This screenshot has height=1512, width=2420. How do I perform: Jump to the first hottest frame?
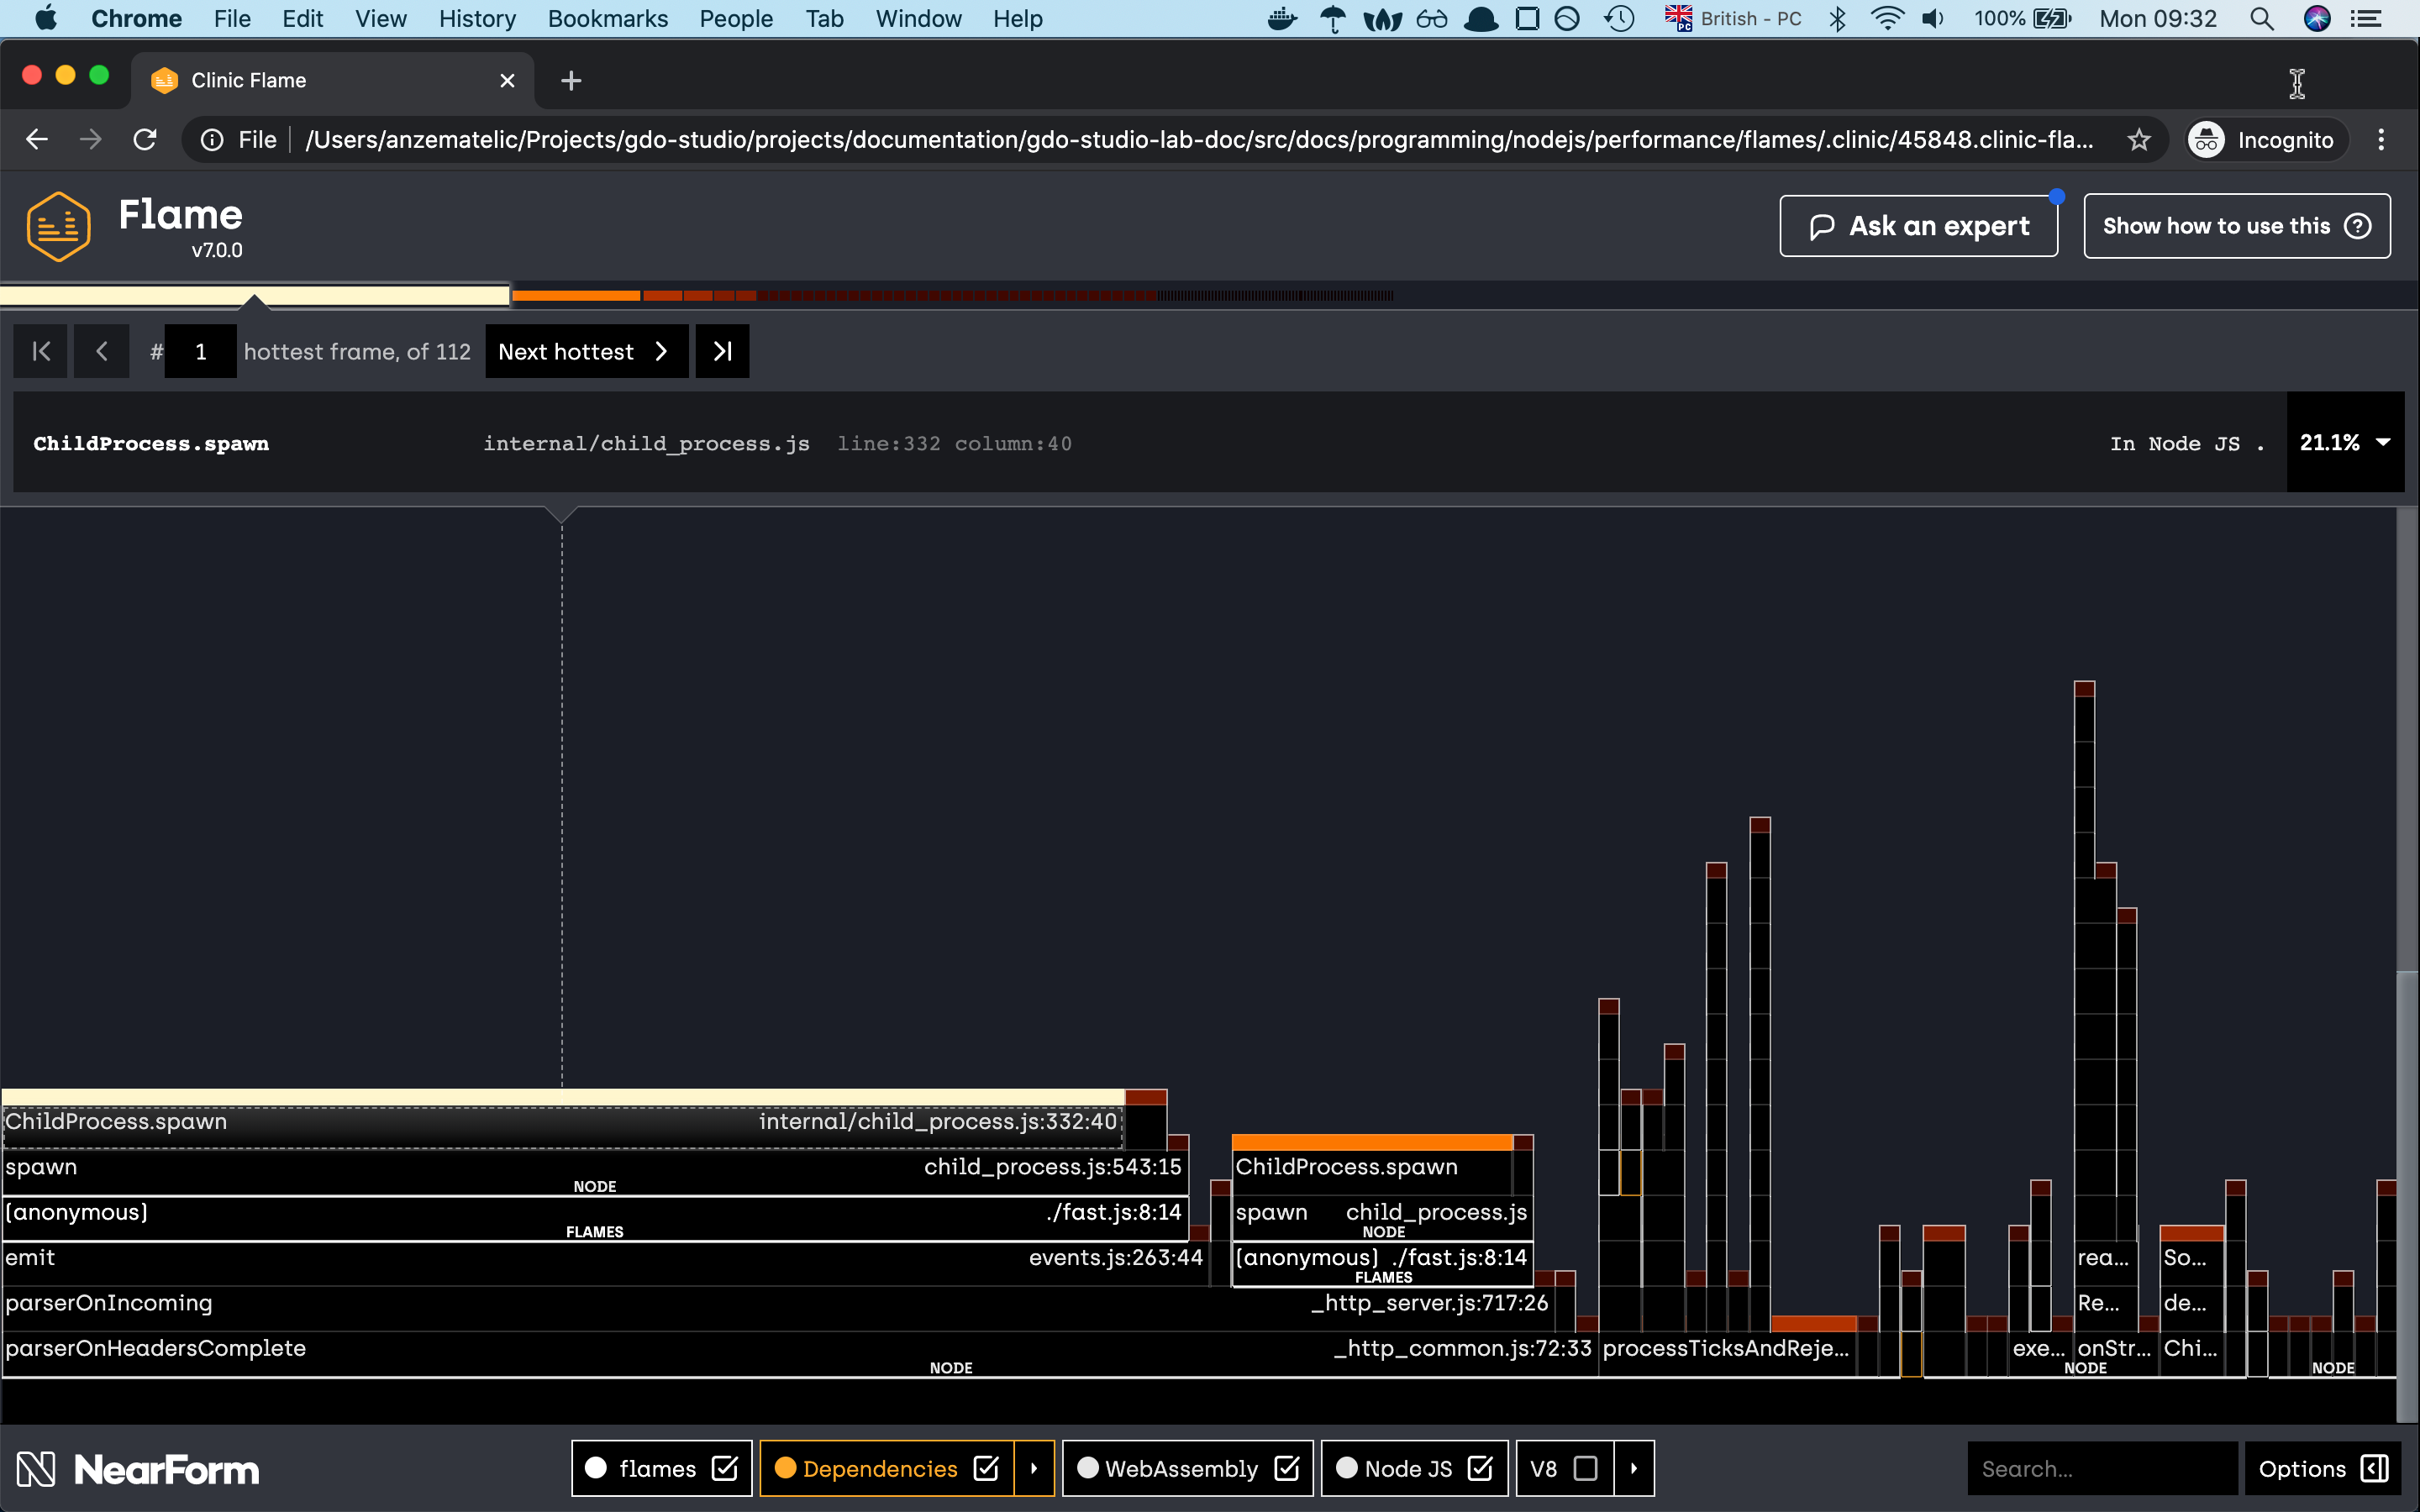[x=40, y=351]
